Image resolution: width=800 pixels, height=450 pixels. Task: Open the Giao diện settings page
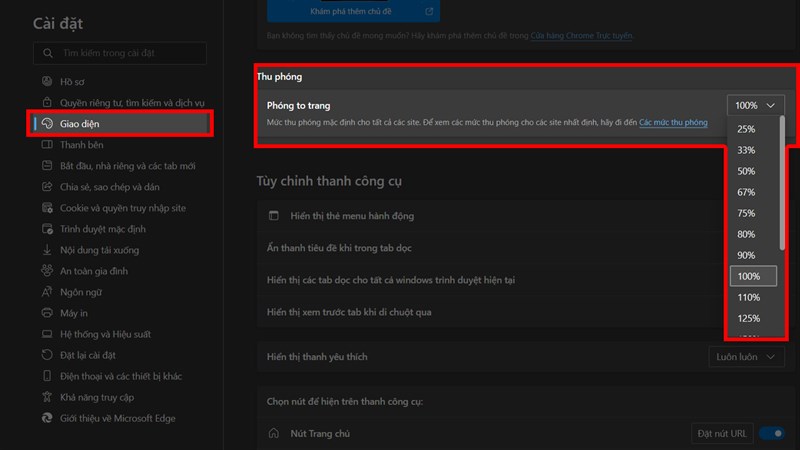pyautogui.click(x=120, y=123)
